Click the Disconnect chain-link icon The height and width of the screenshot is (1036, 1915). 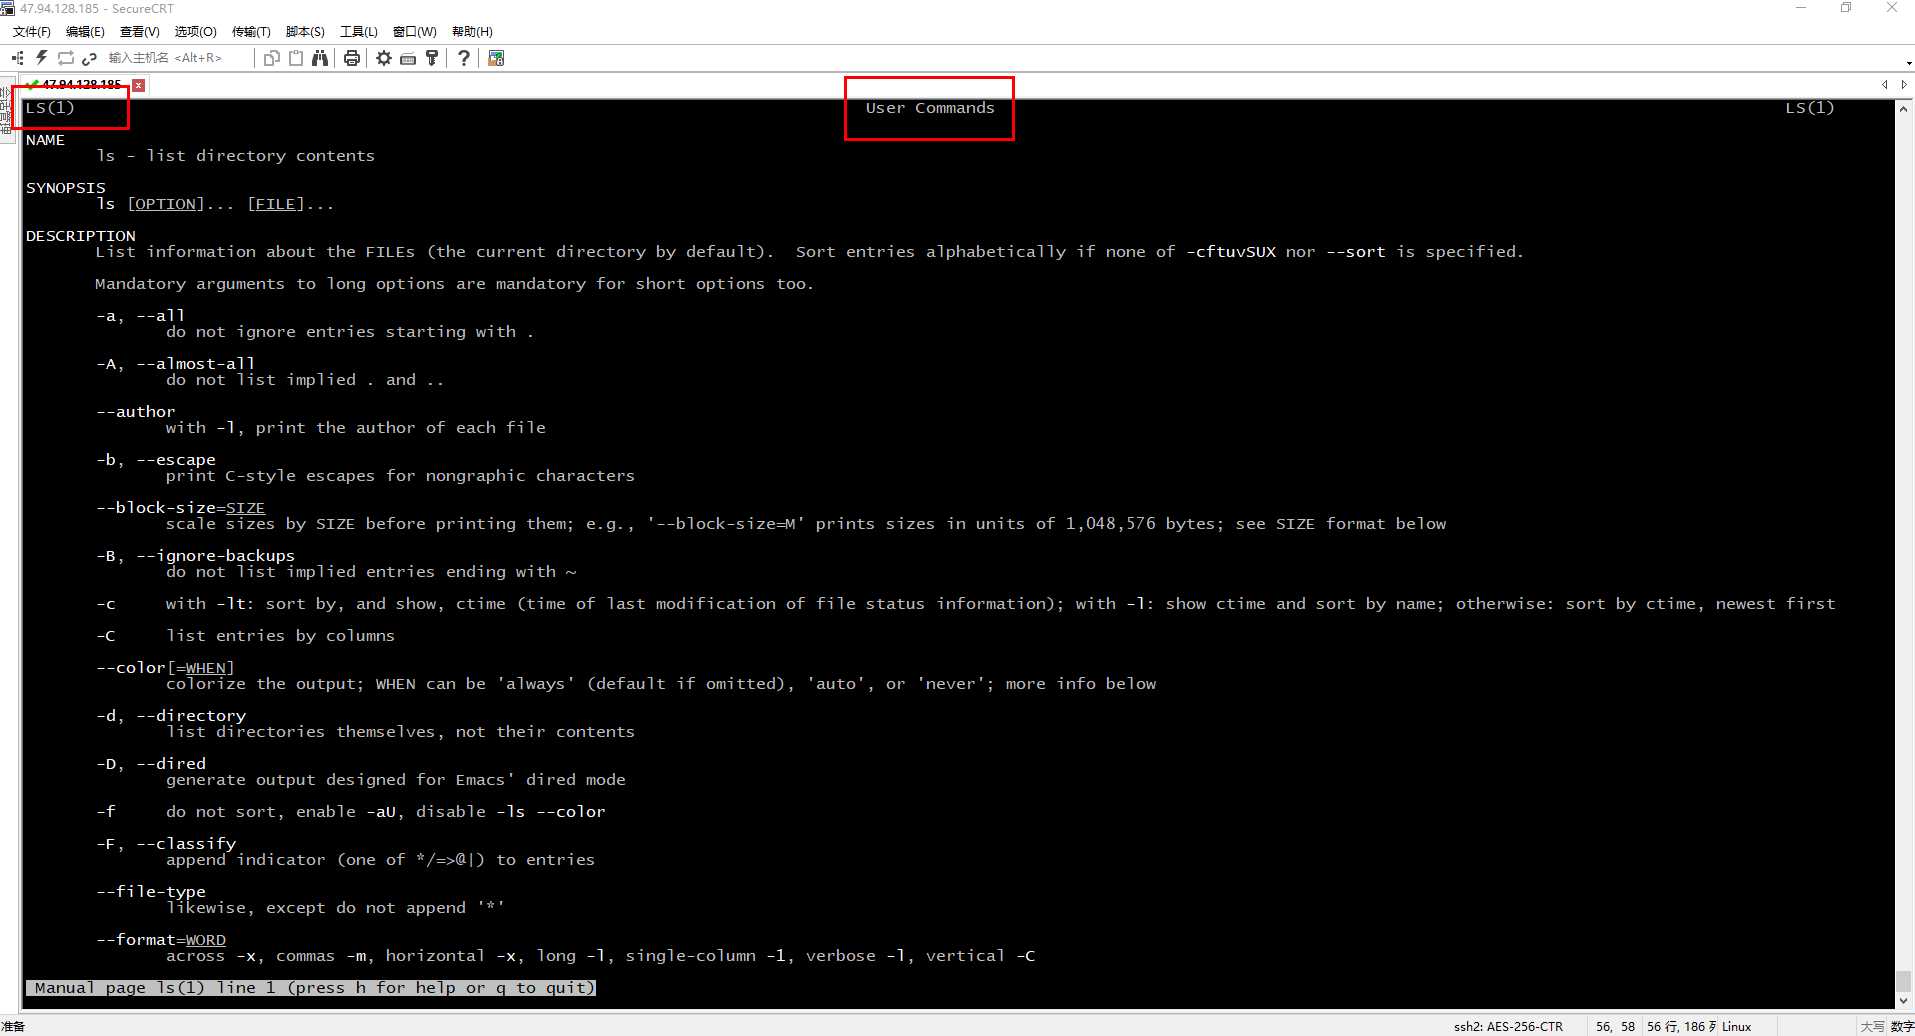(90, 58)
